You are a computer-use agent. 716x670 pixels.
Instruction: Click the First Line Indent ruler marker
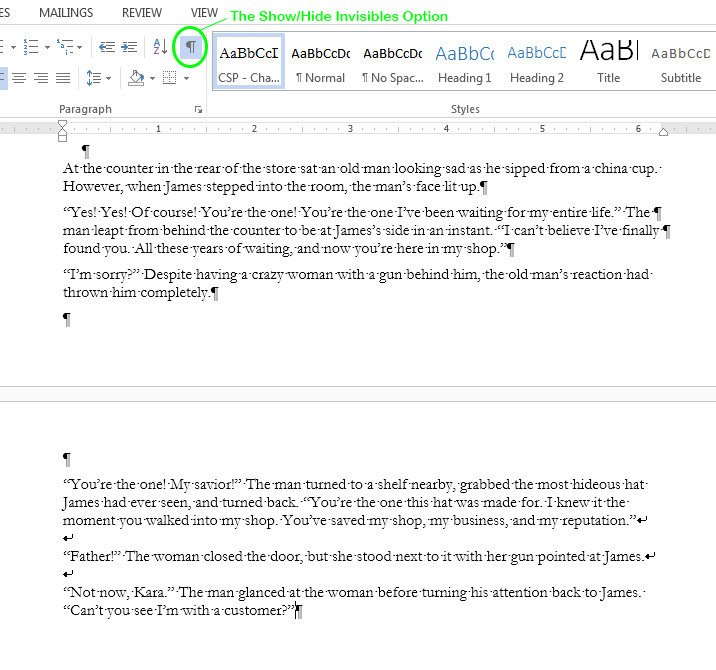(63, 125)
